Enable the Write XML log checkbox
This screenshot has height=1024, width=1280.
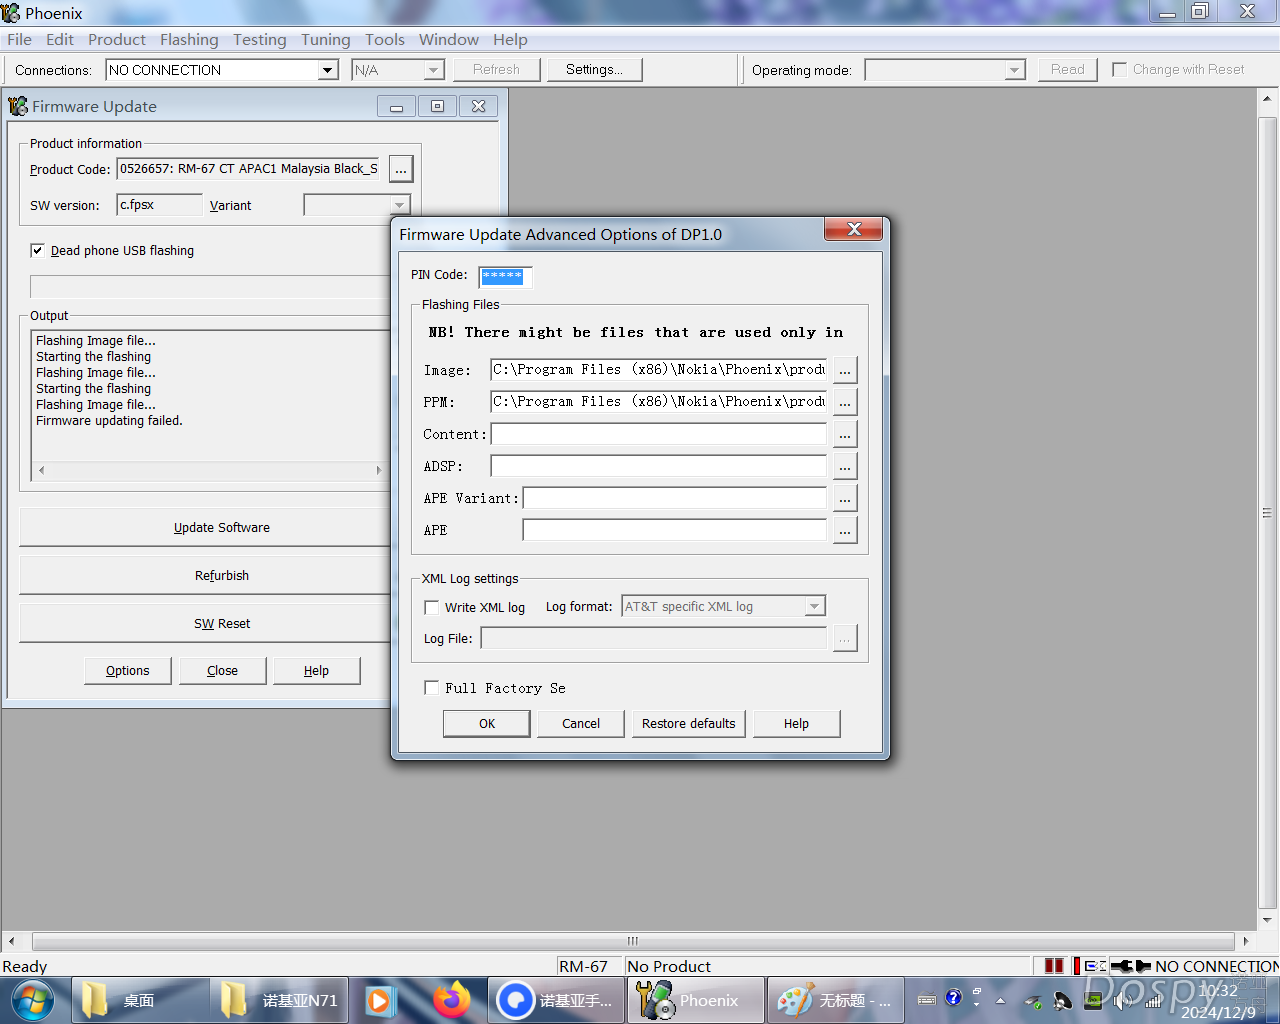click(x=432, y=607)
